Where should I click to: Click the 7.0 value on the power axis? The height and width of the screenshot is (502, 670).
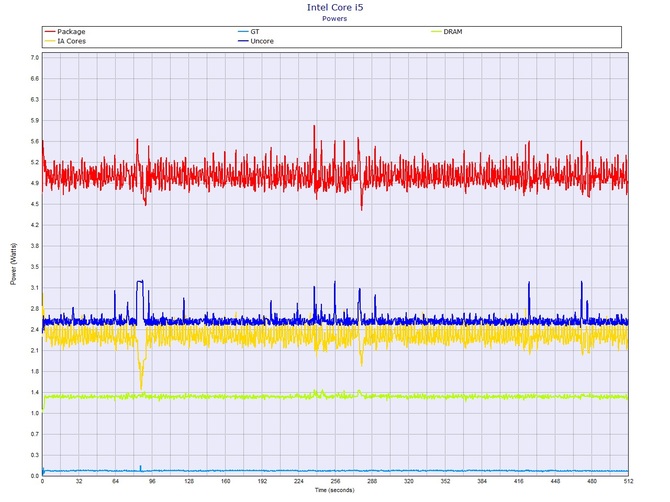pyautogui.click(x=35, y=58)
